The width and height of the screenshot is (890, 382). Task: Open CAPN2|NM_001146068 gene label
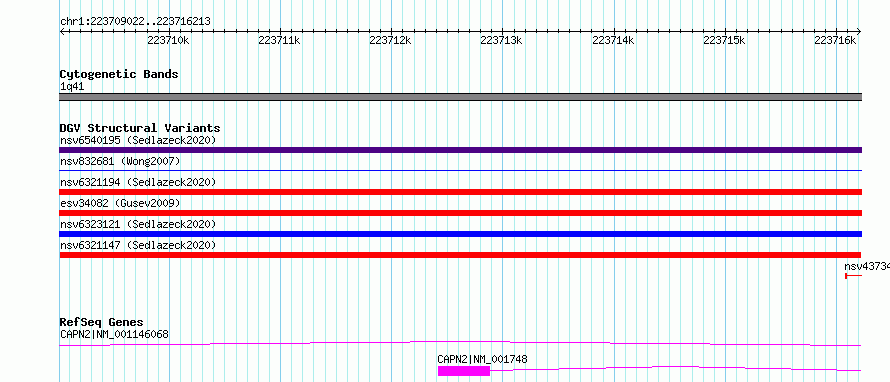click(114, 334)
